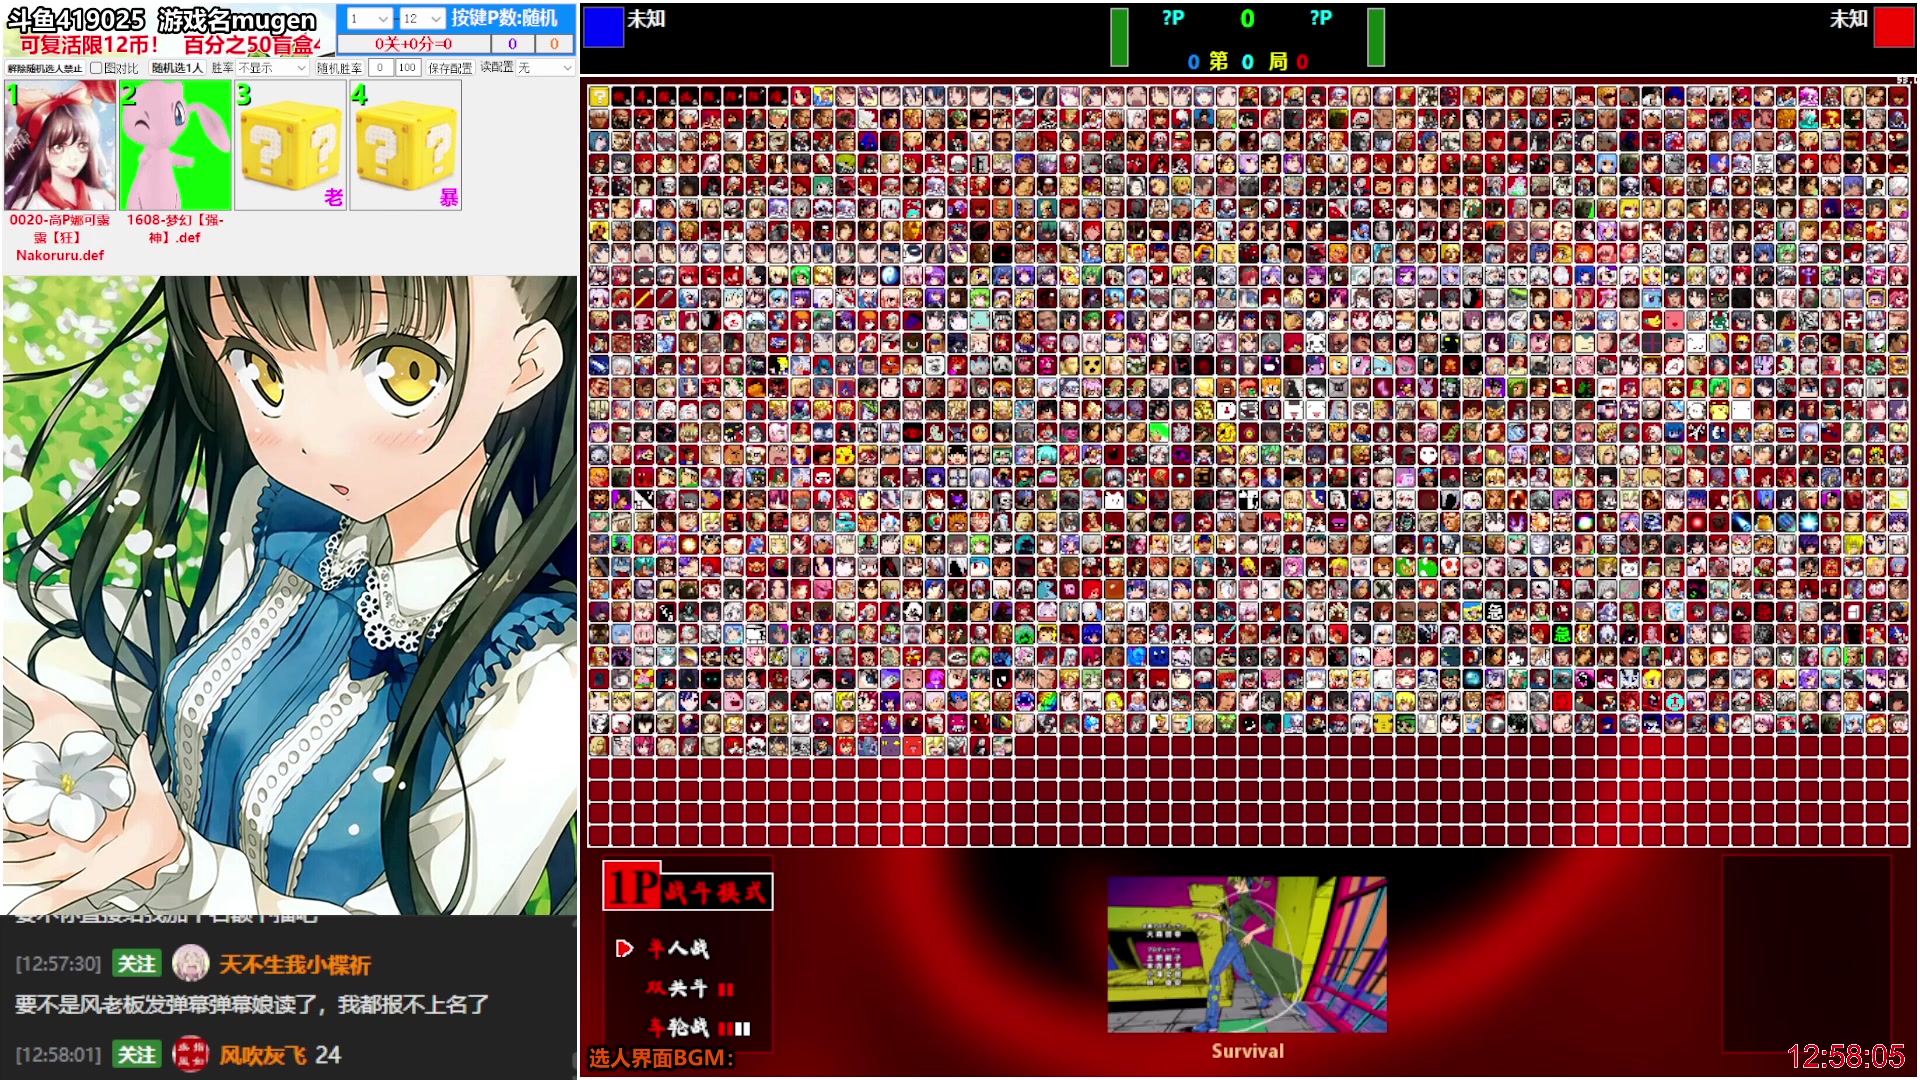Click the right 未知 player name
Viewport: 1920px width, 1080px height.
coord(1849,19)
